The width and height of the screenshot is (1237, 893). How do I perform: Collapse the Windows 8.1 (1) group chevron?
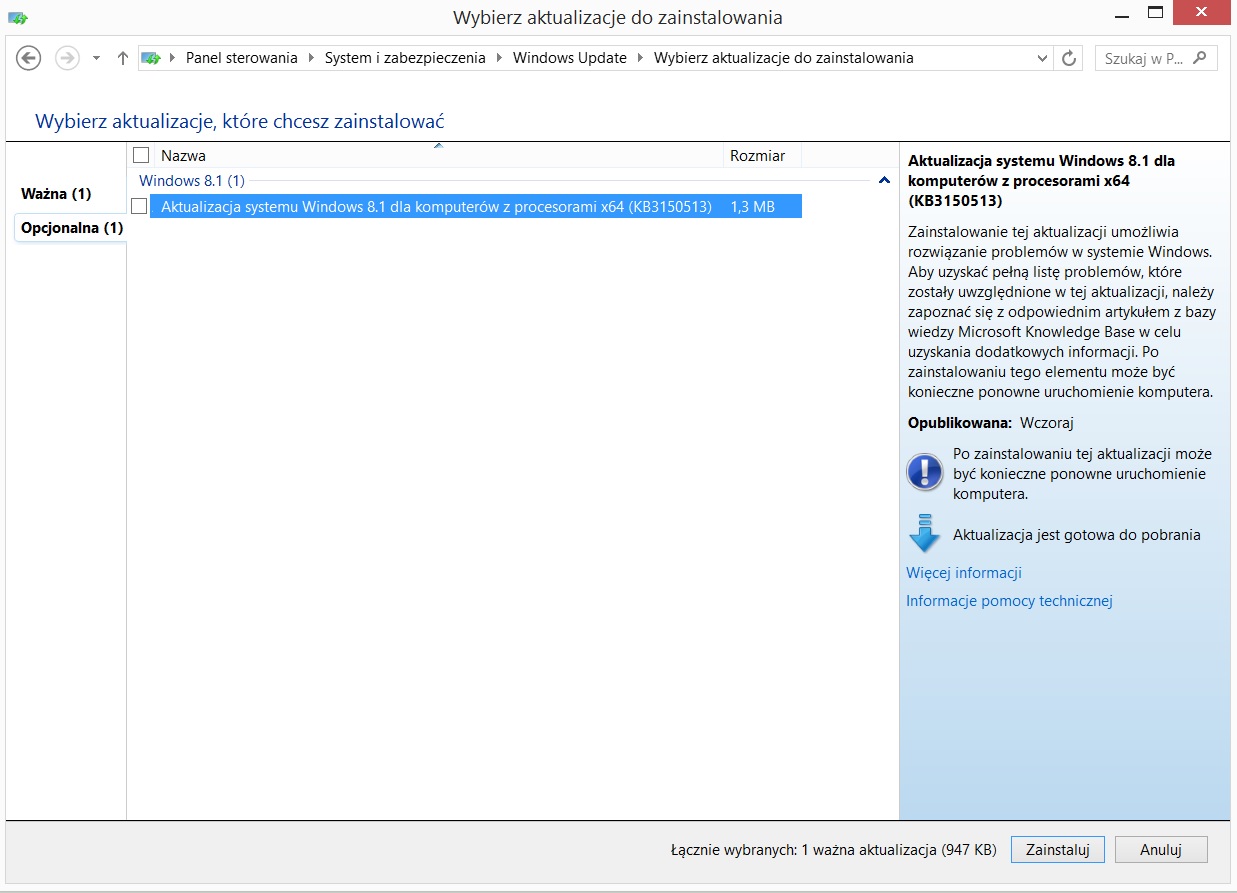click(884, 181)
